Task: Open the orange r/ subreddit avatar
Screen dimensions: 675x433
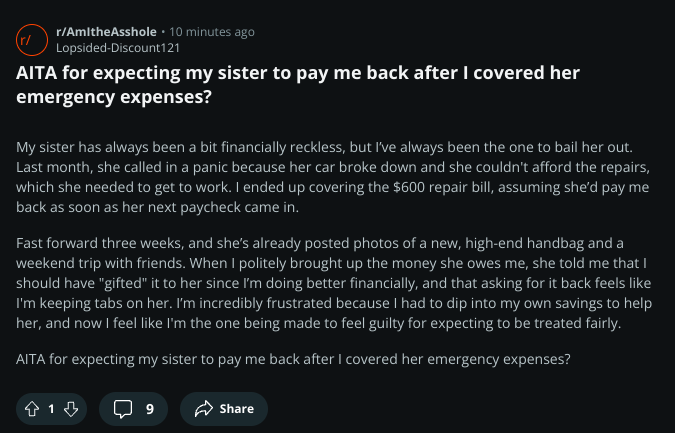Action: [32, 40]
